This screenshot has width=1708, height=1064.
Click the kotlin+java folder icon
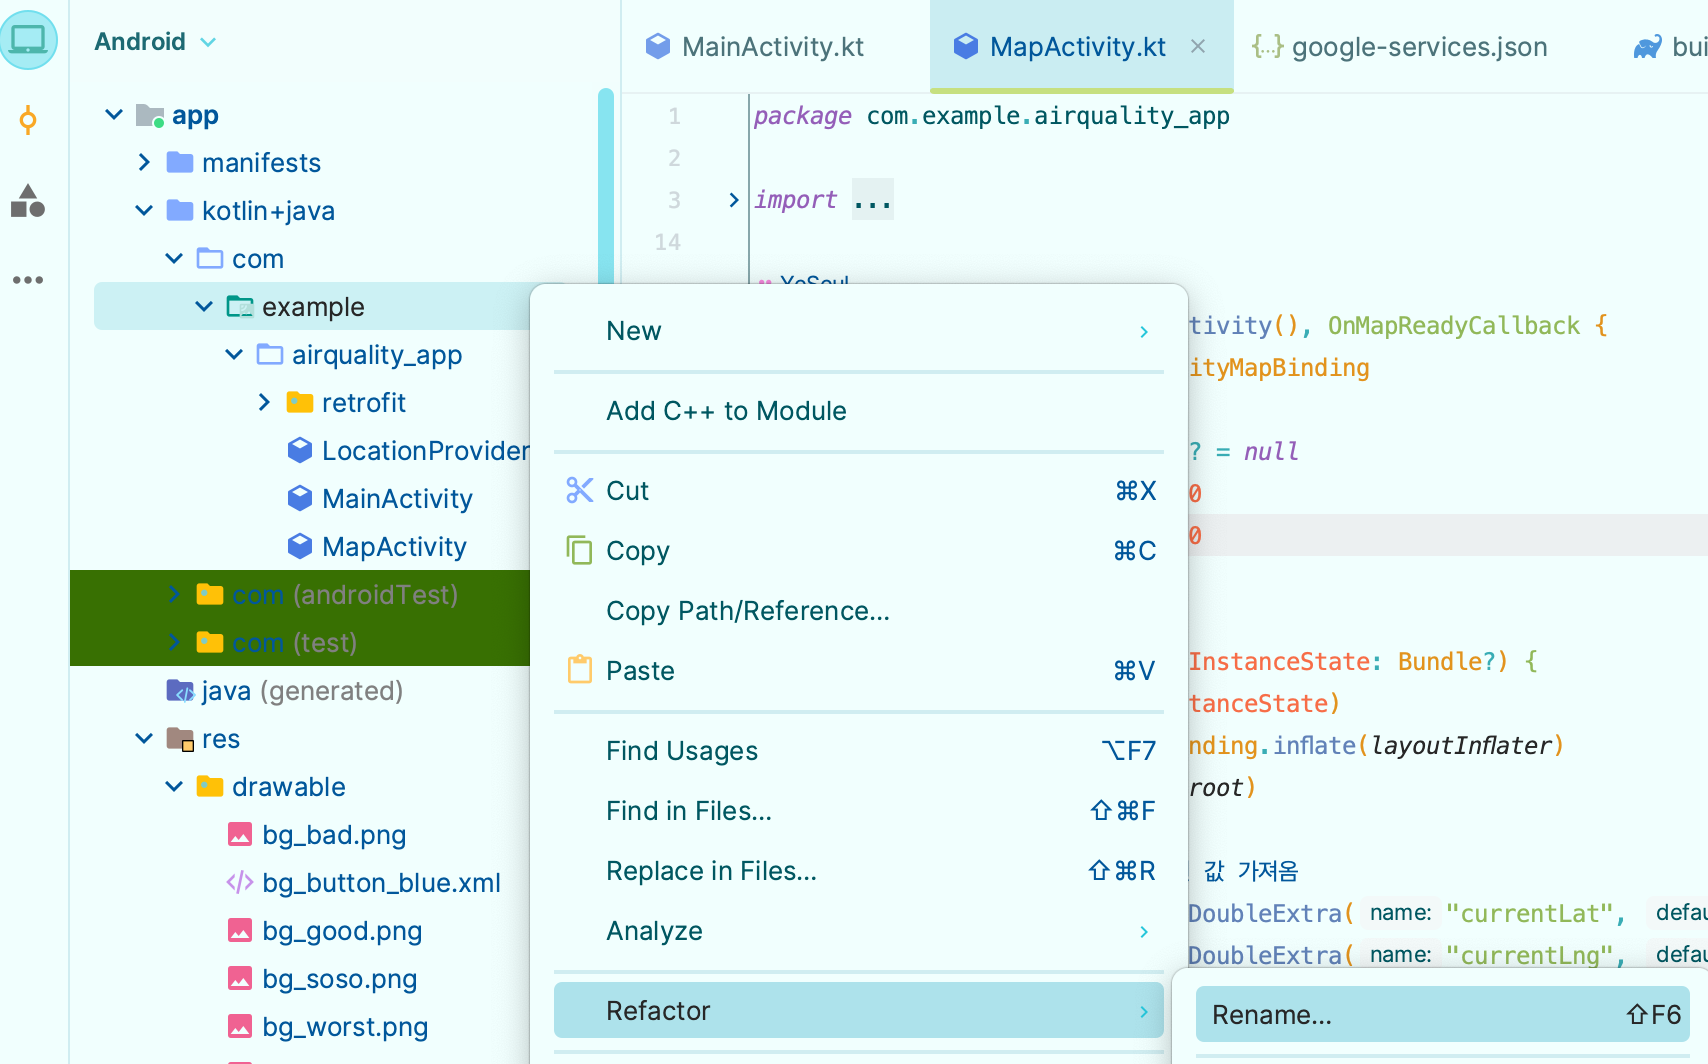[180, 210]
